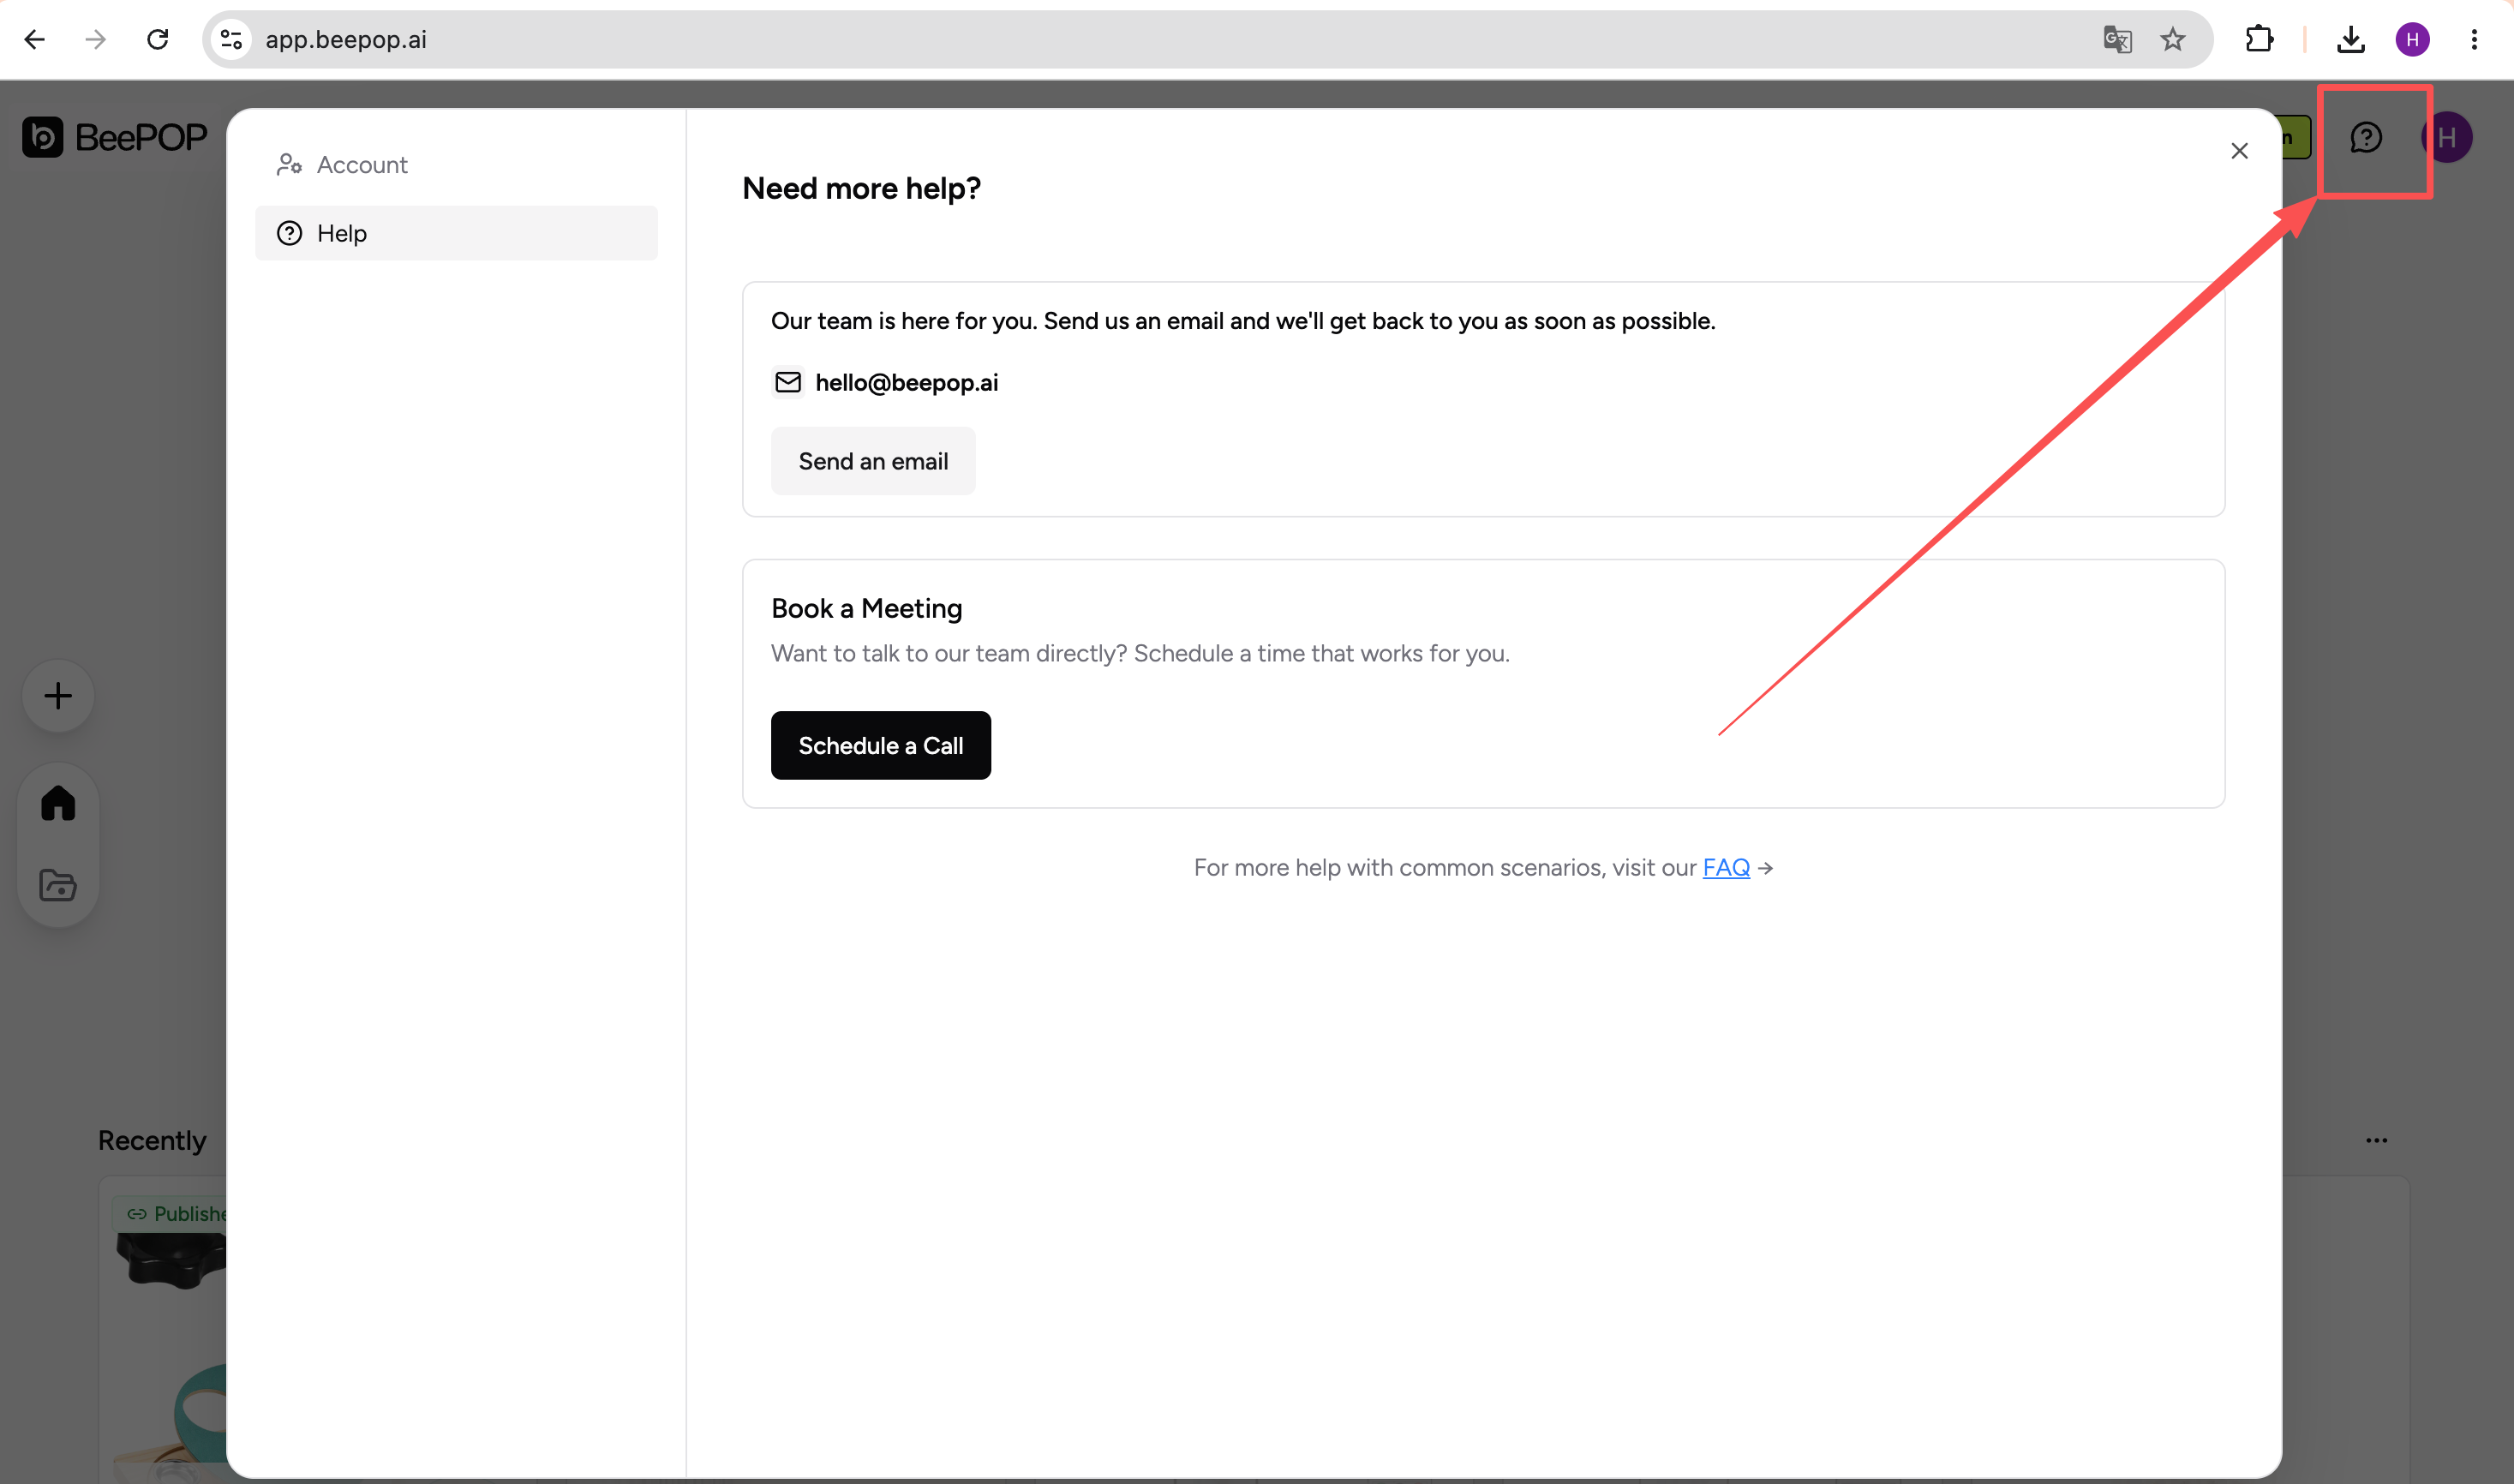Open browser downloads panel
Viewport: 2514px width, 1484px height.
[2351, 39]
